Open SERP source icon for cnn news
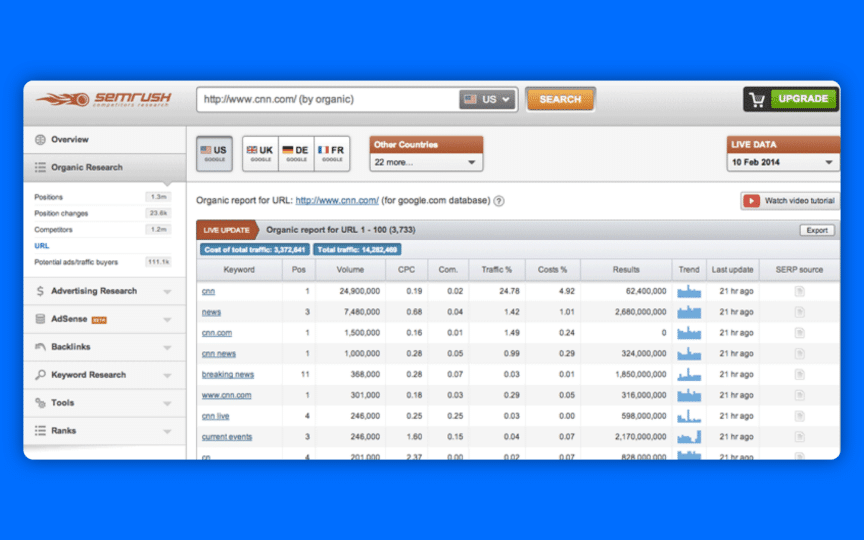 pos(799,354)
